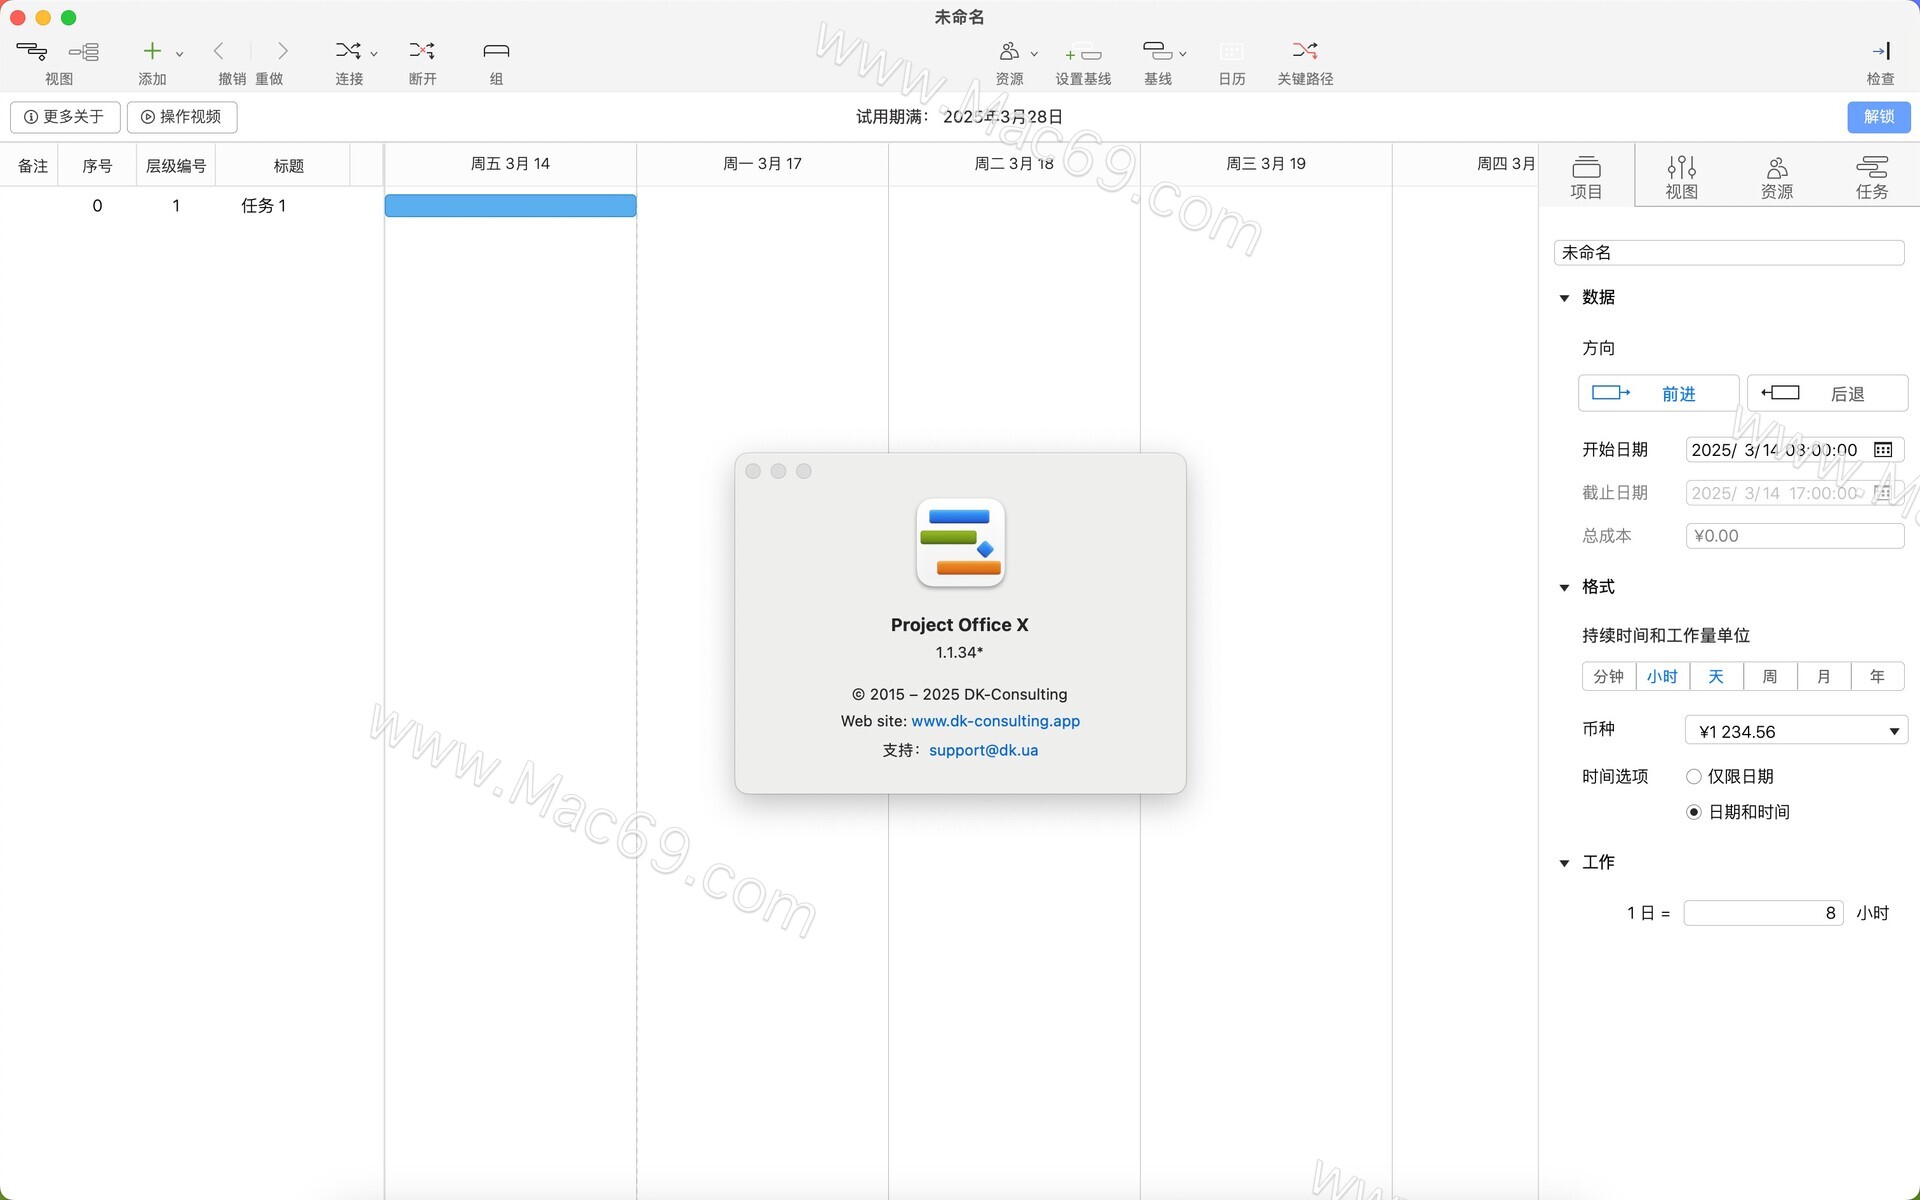Click support@dk.ua email link

(983, 750)
